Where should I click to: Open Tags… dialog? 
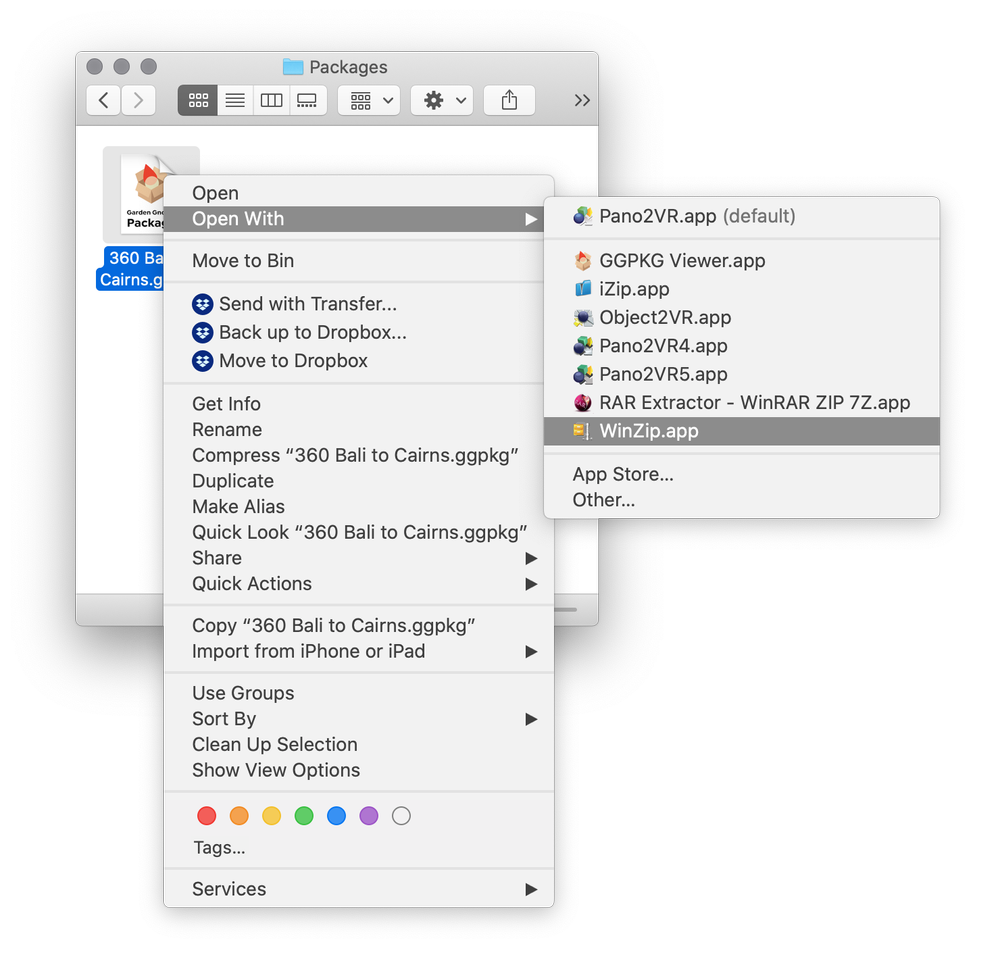tap(219, 847)
